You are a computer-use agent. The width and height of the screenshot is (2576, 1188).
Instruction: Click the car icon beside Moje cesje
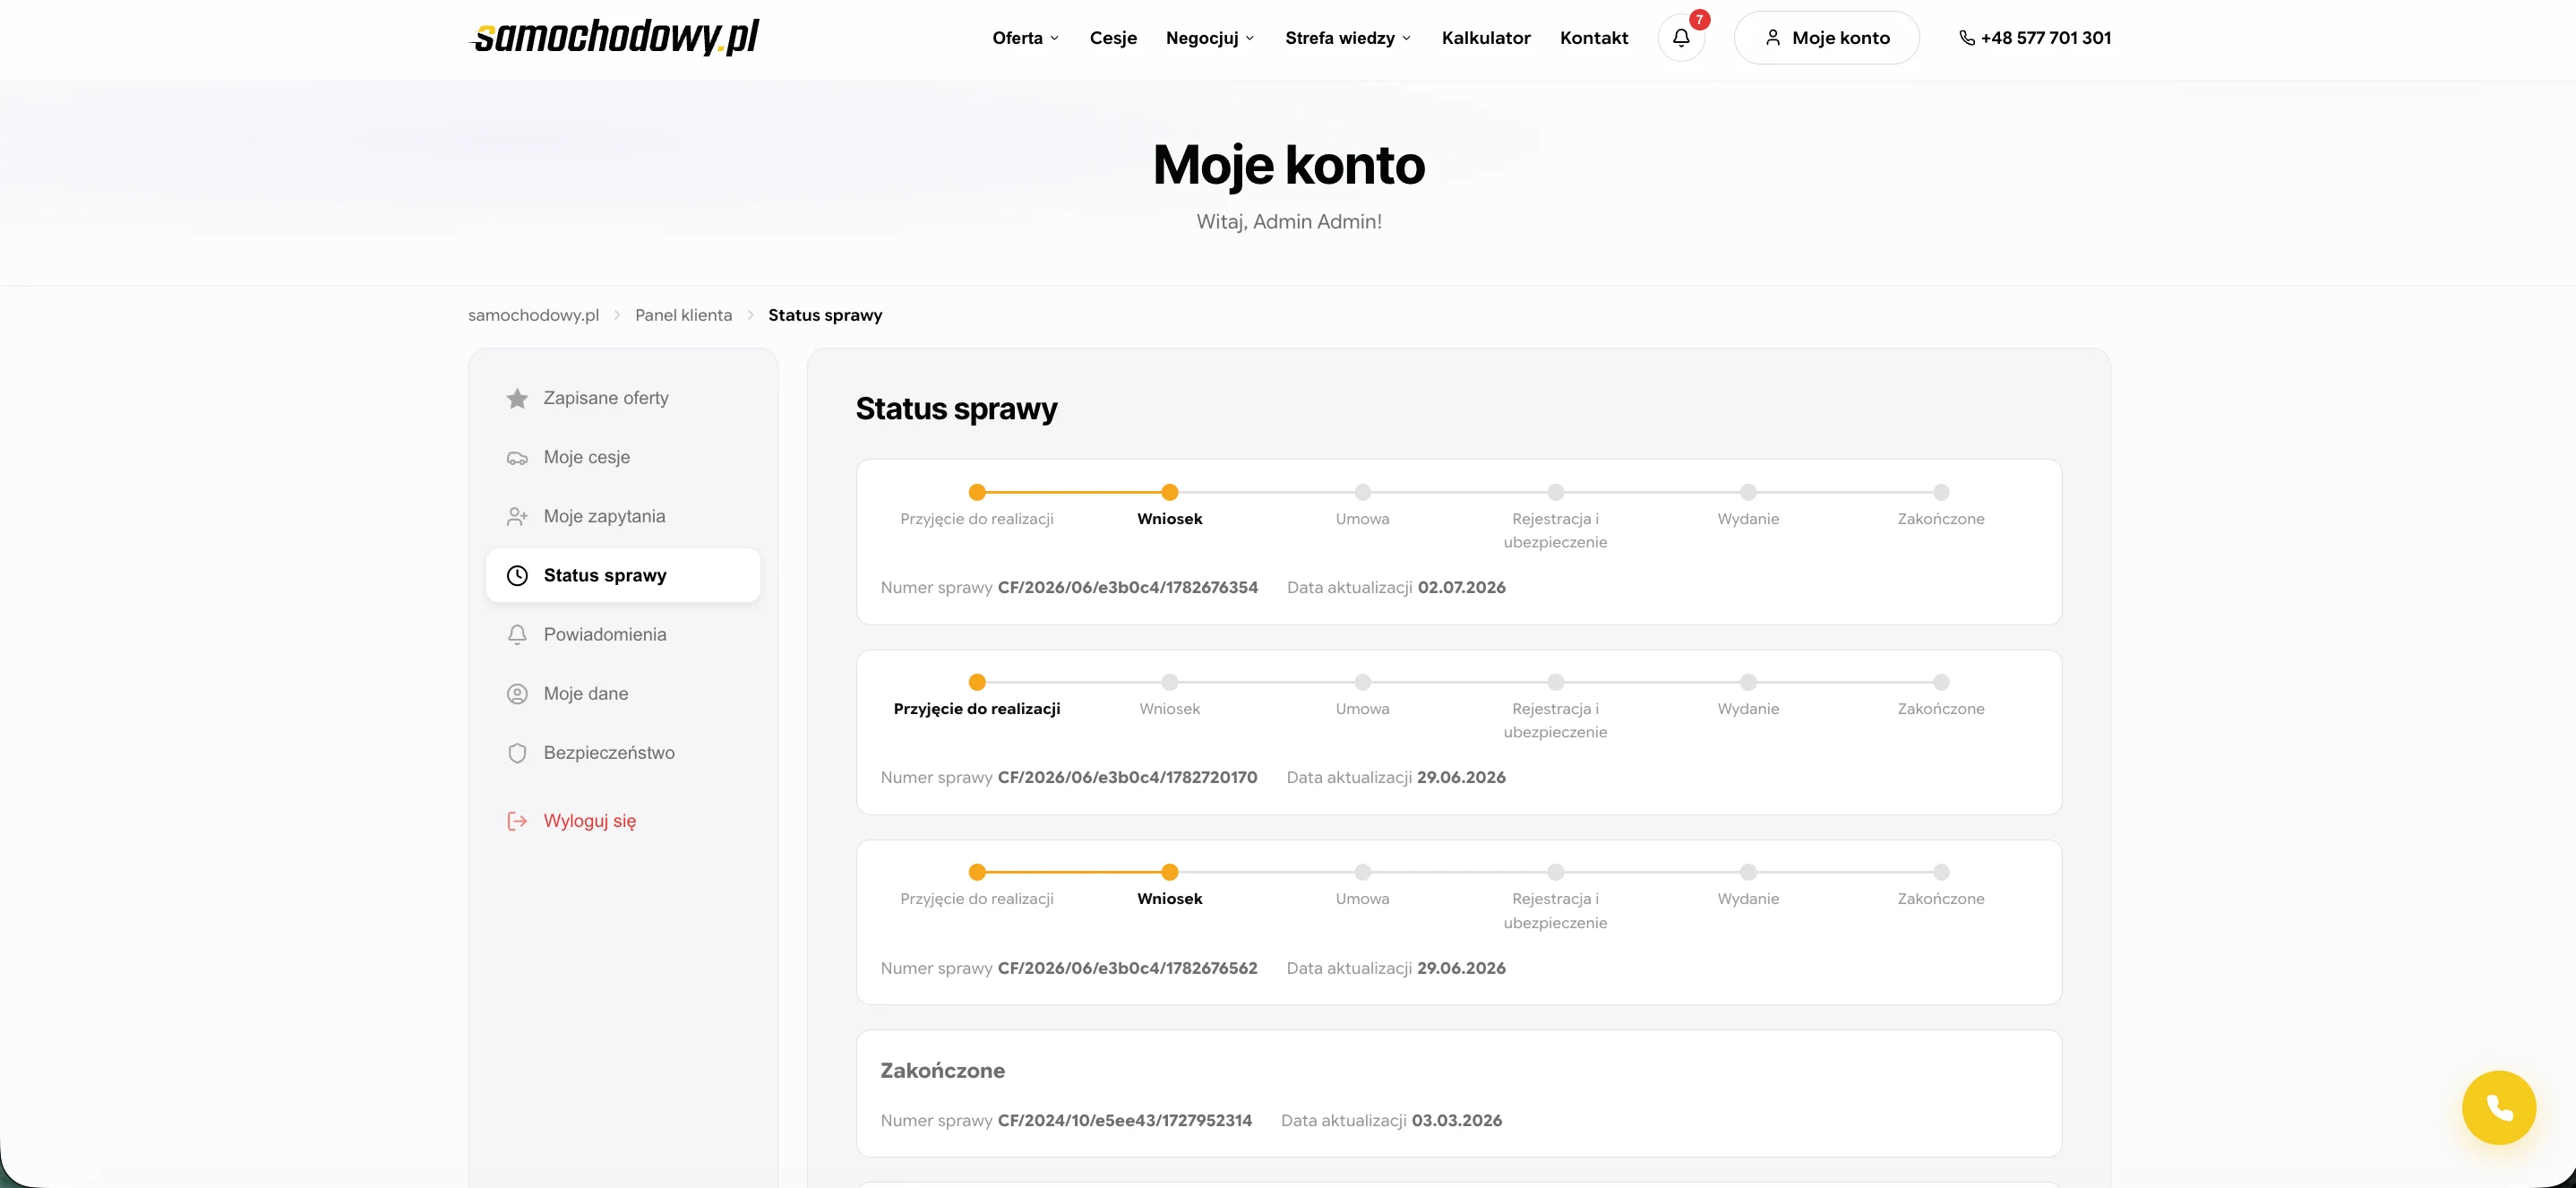(517, 458)
